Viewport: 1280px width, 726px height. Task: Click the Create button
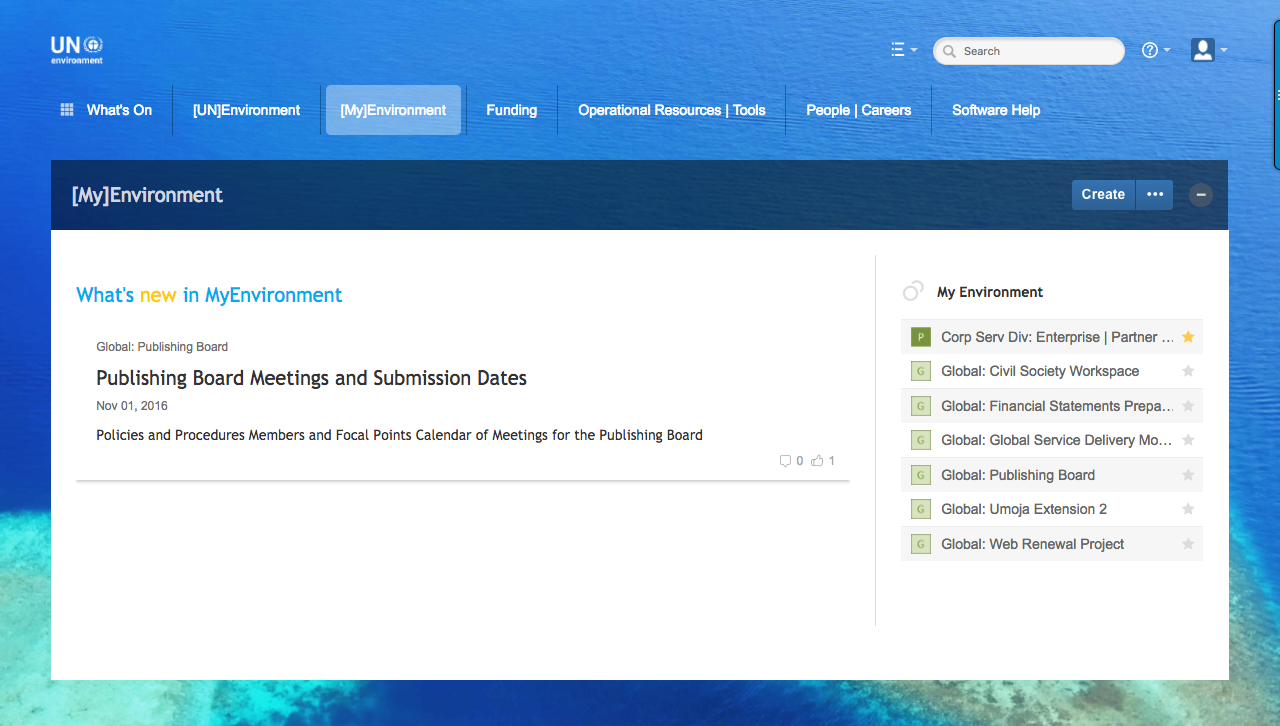click(x=1103, y=195)
